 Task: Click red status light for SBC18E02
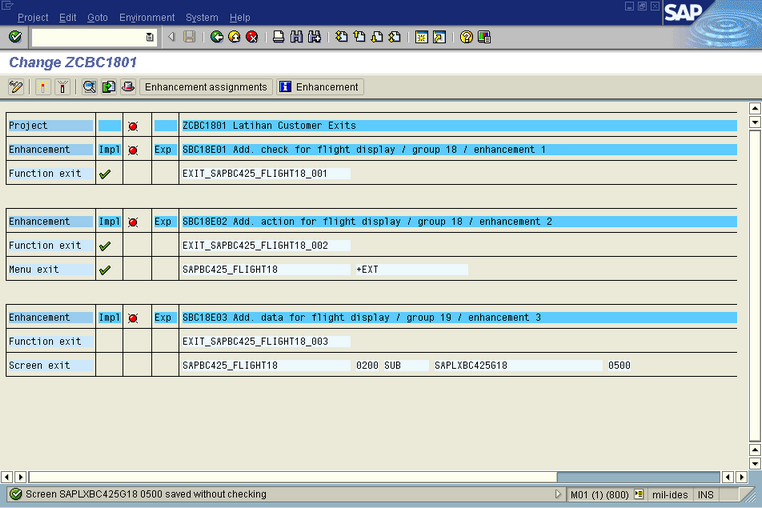pyautogui.click(x=133, y=222)
